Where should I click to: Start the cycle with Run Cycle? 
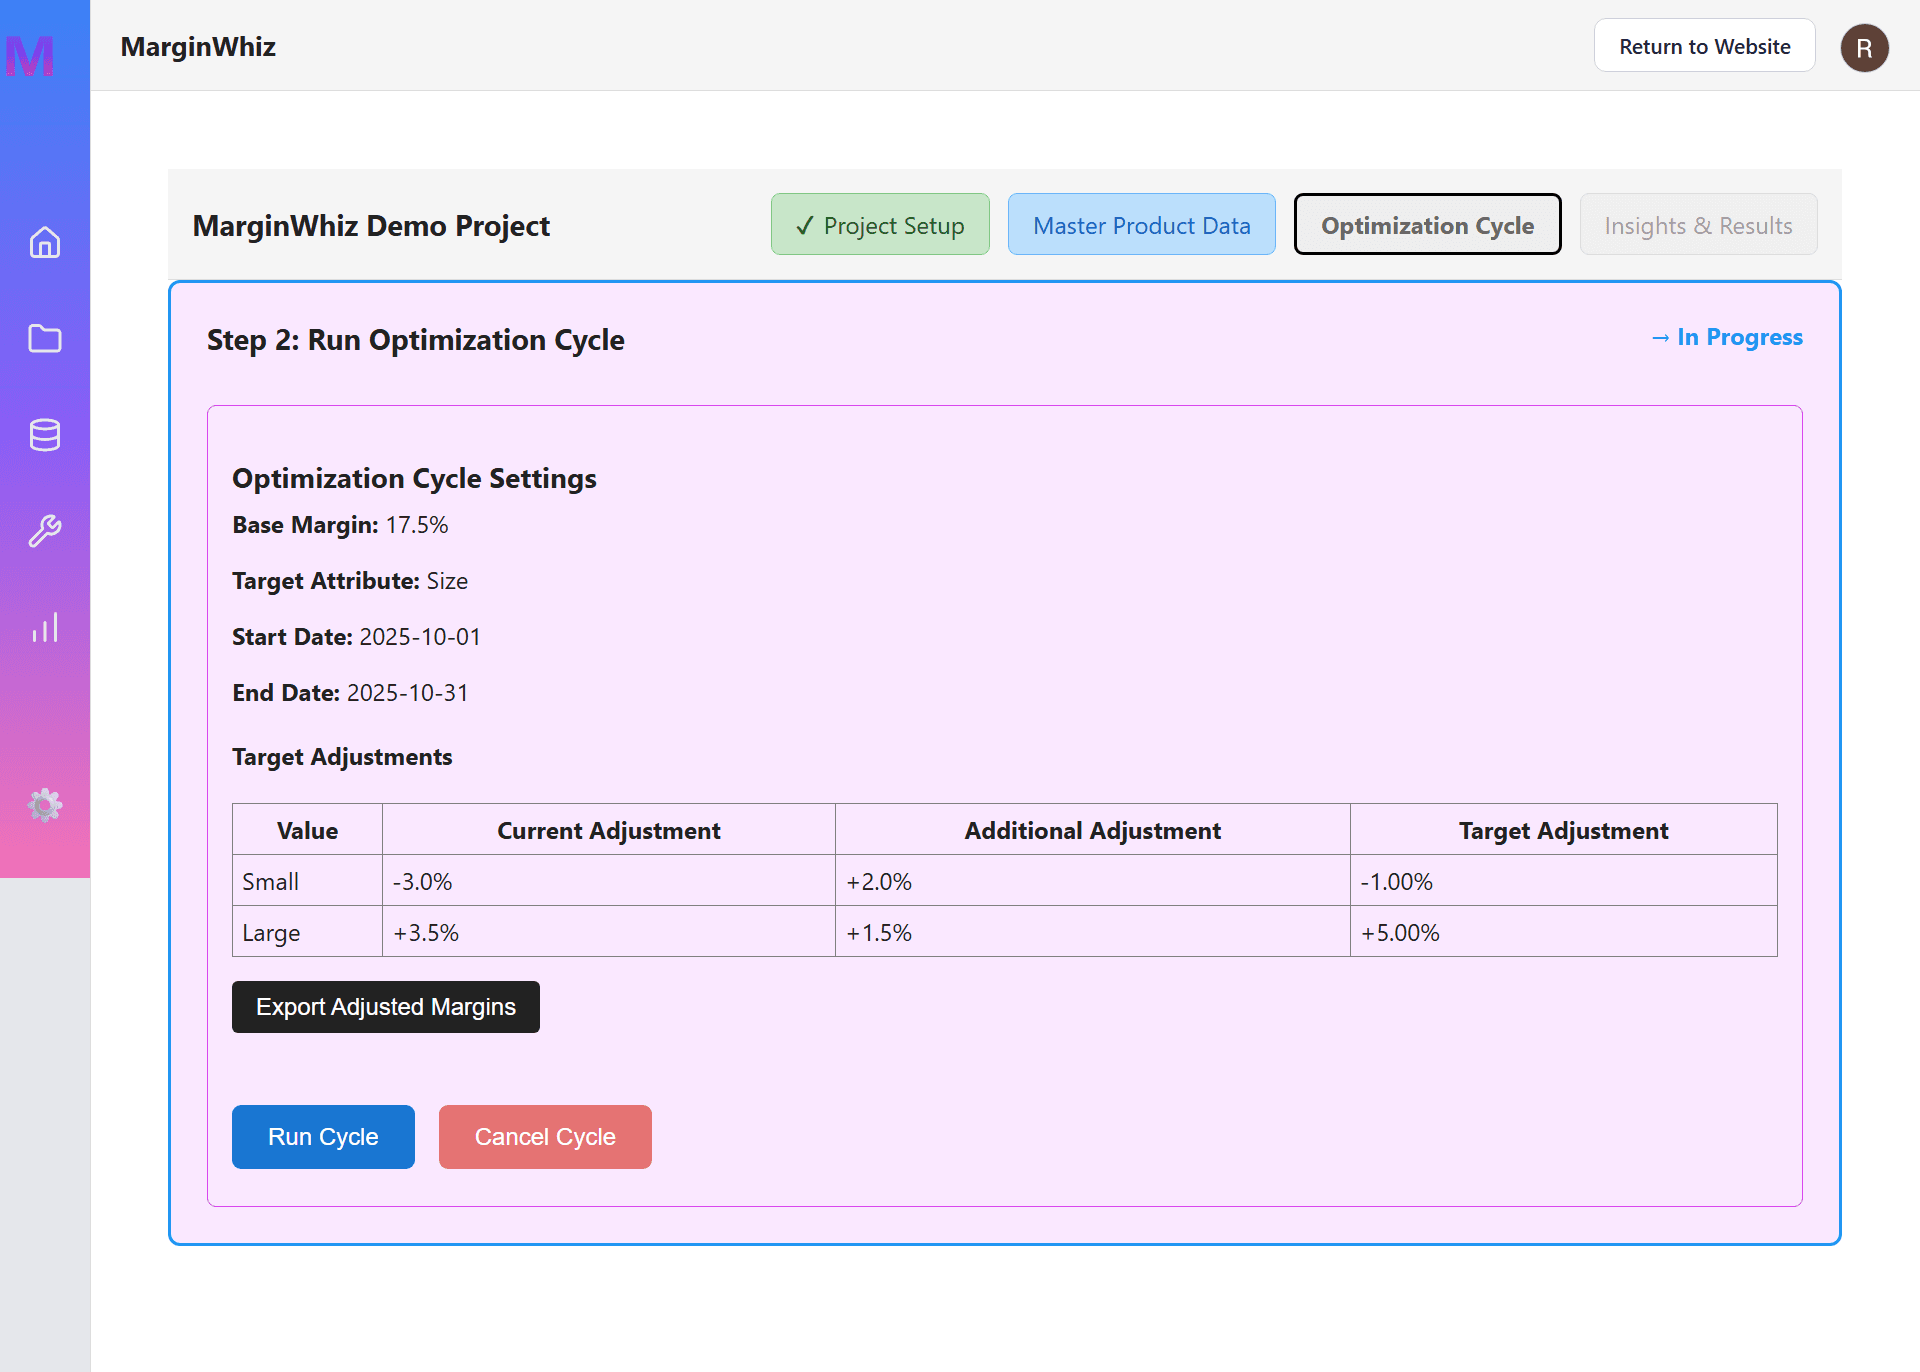pos(323,1137)
